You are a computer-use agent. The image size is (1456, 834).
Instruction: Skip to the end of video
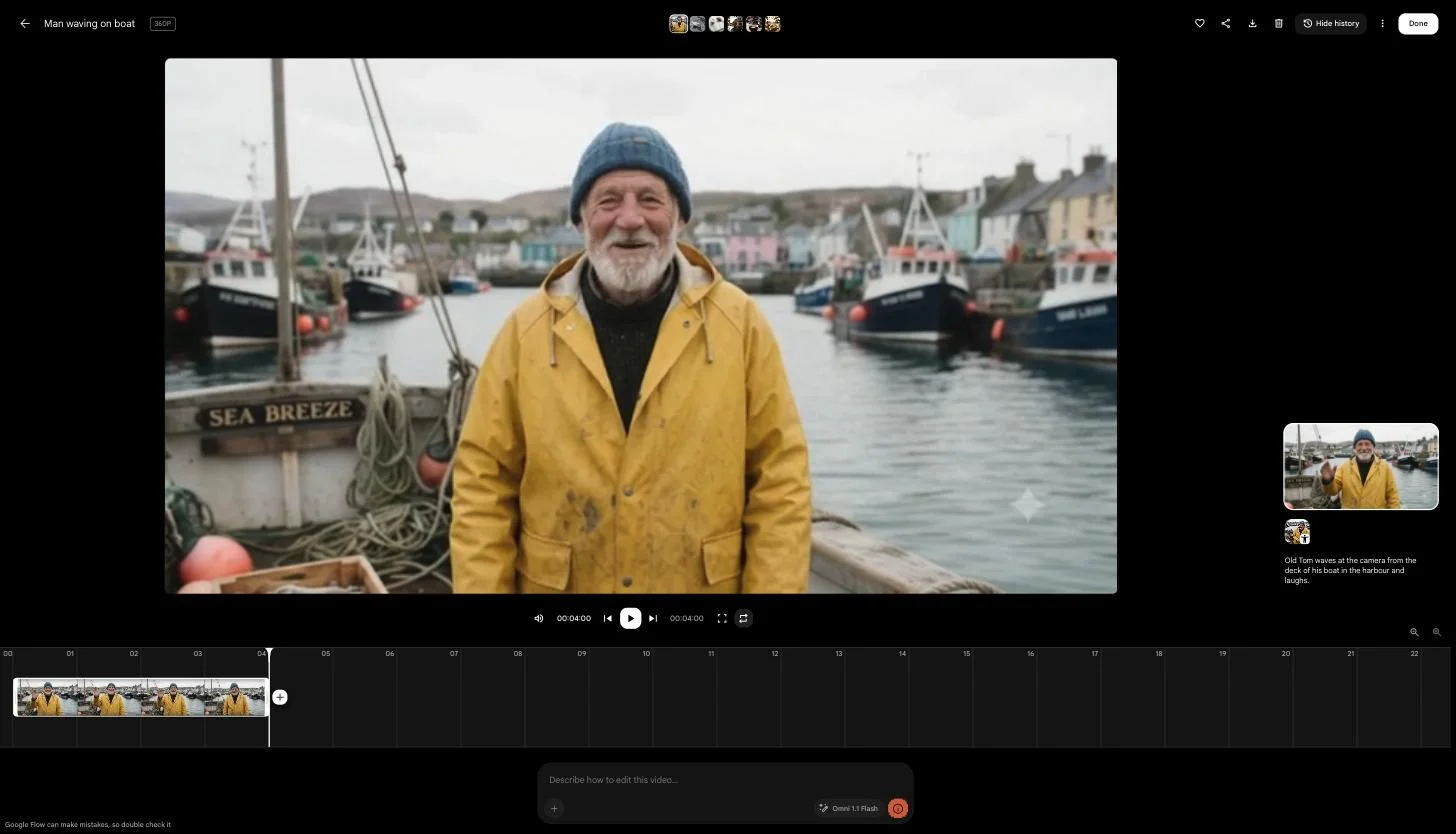(x=653, y=618)
